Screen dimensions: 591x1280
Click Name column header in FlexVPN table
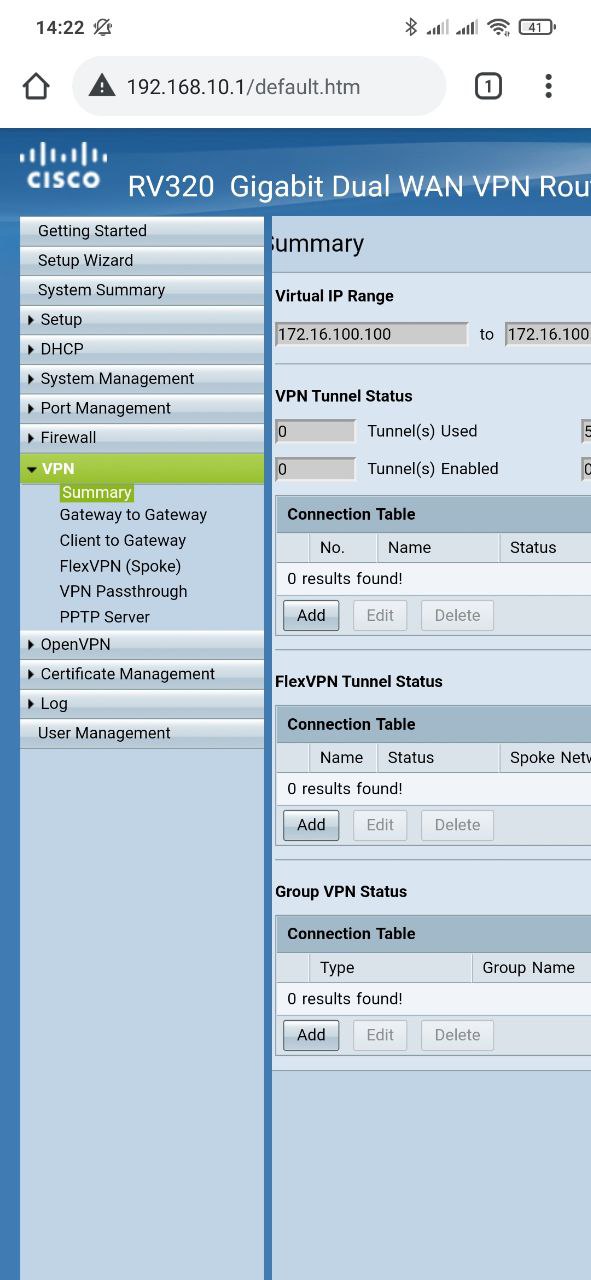(x=343, y=757)
